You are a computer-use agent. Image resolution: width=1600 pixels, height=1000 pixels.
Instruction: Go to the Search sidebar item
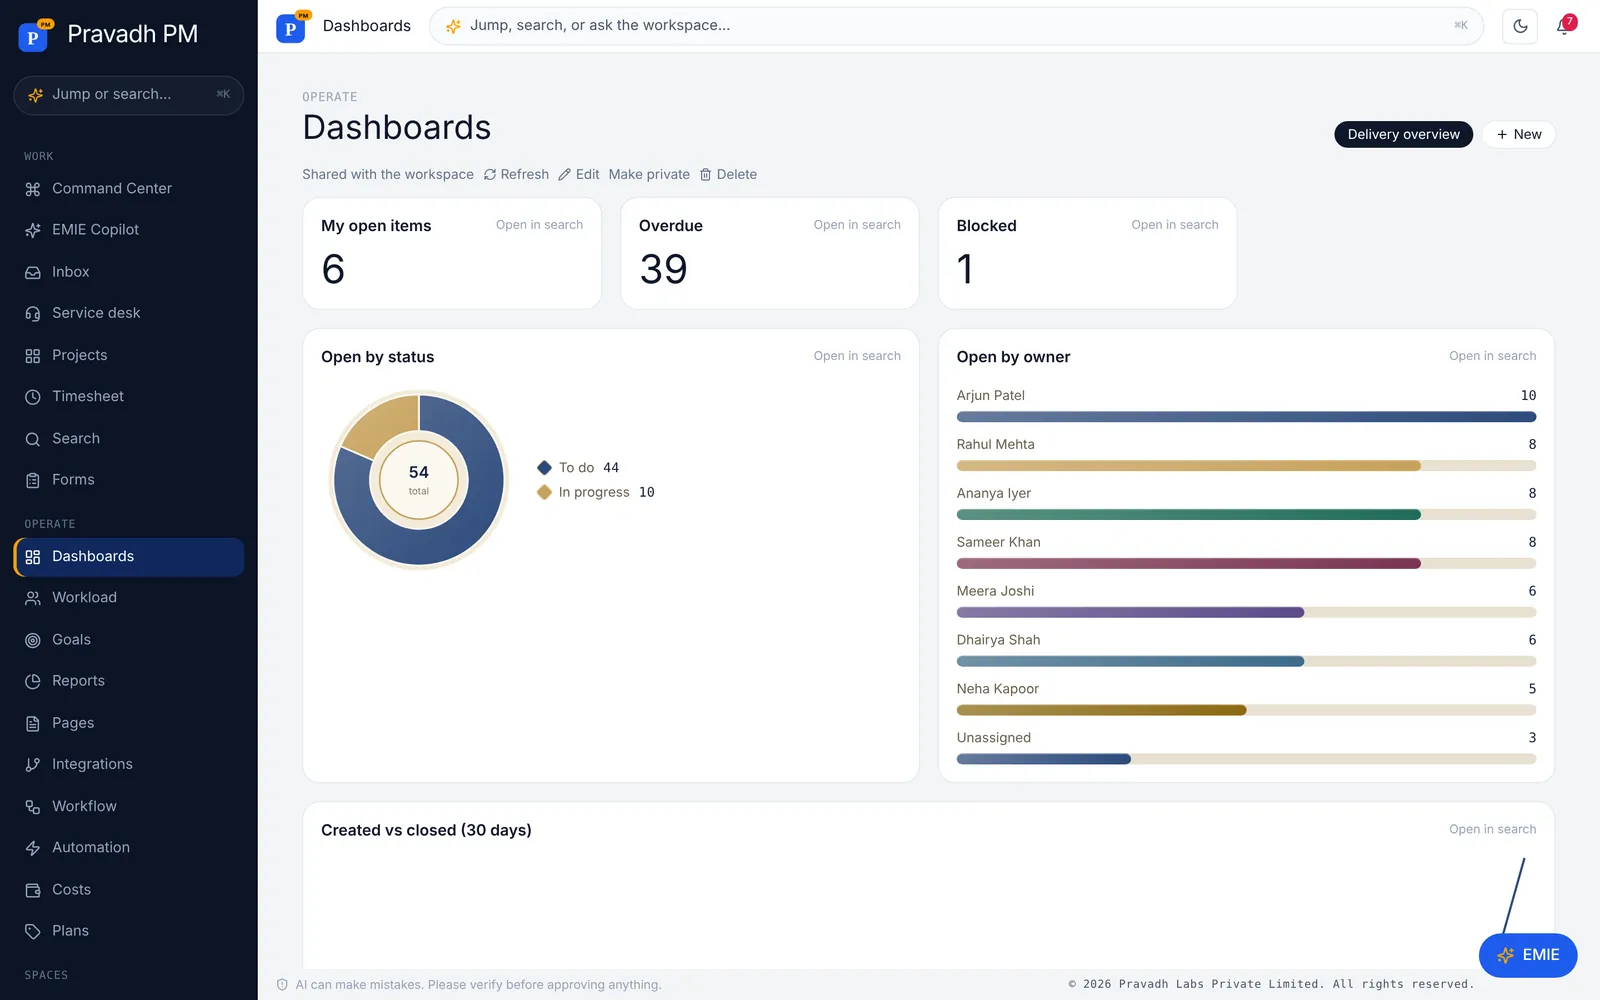(x=129, y=439)
